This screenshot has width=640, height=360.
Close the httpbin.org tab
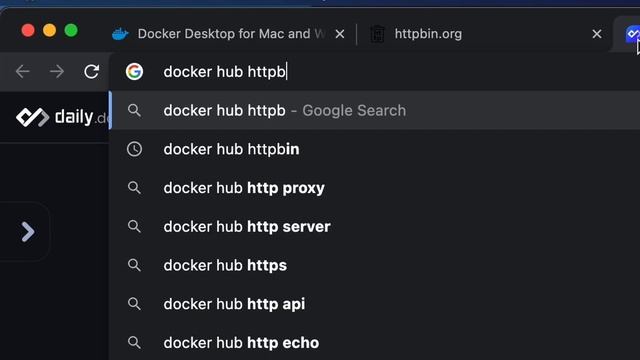pyautogui.click(x=597, y=34)
